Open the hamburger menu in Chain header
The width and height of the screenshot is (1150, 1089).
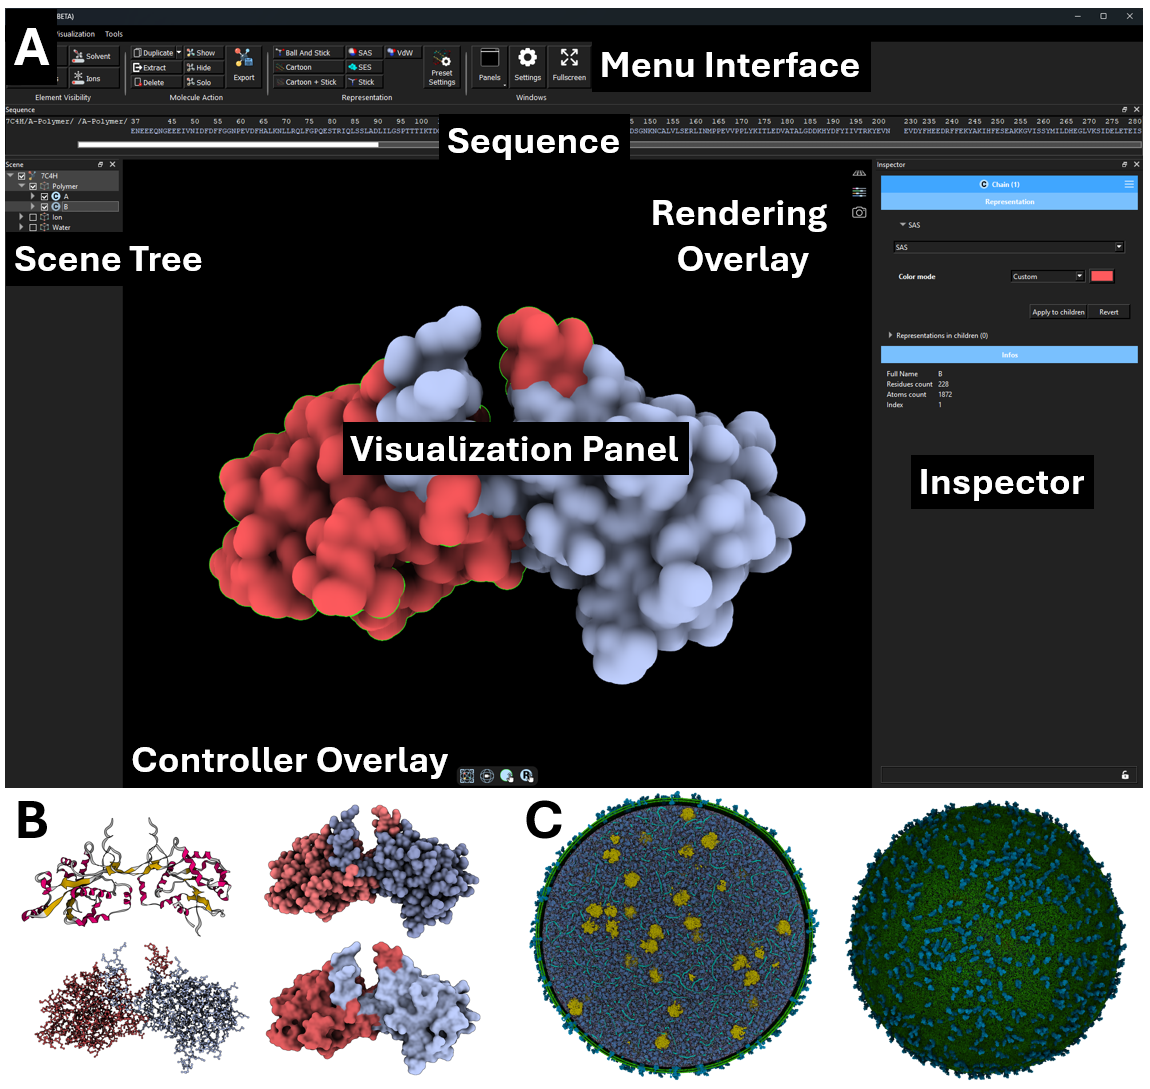(x=1129, y=184)
